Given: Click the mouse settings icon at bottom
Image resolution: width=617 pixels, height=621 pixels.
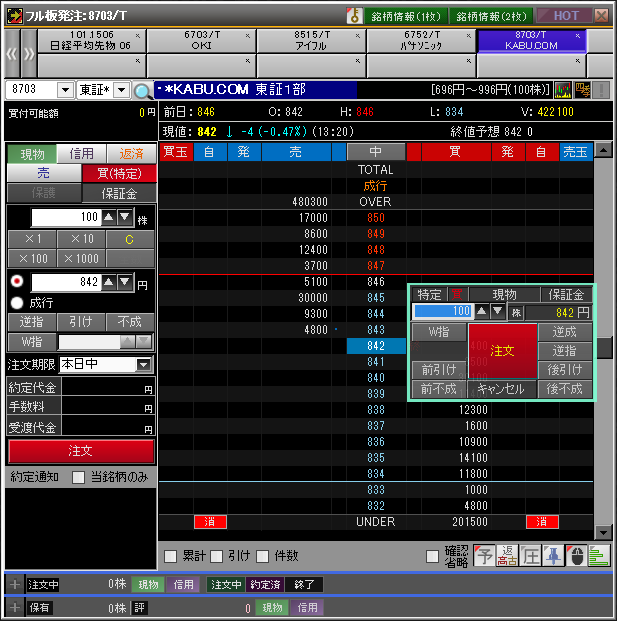Looking at the screenshot, I should (576, 556).
